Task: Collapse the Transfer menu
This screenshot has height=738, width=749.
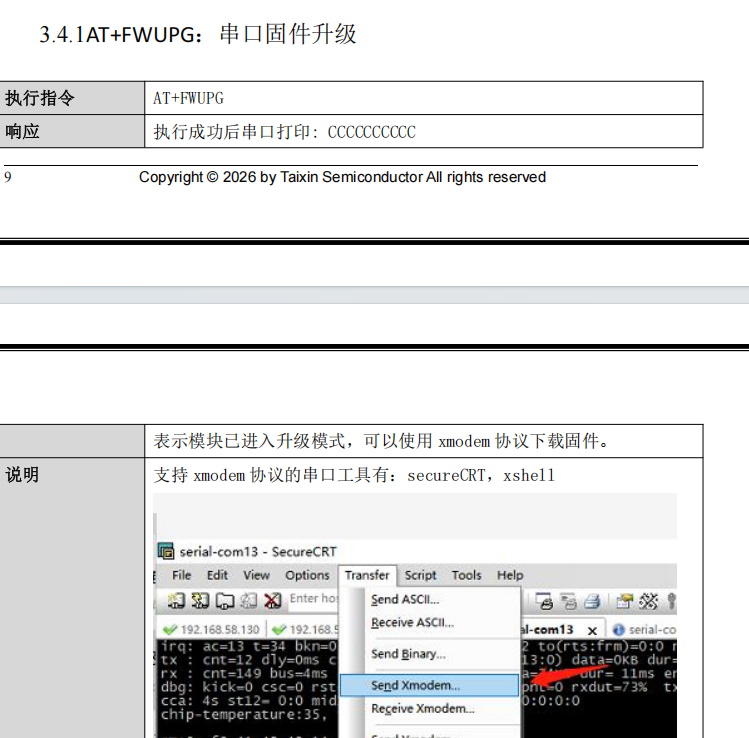Action: 367,575
